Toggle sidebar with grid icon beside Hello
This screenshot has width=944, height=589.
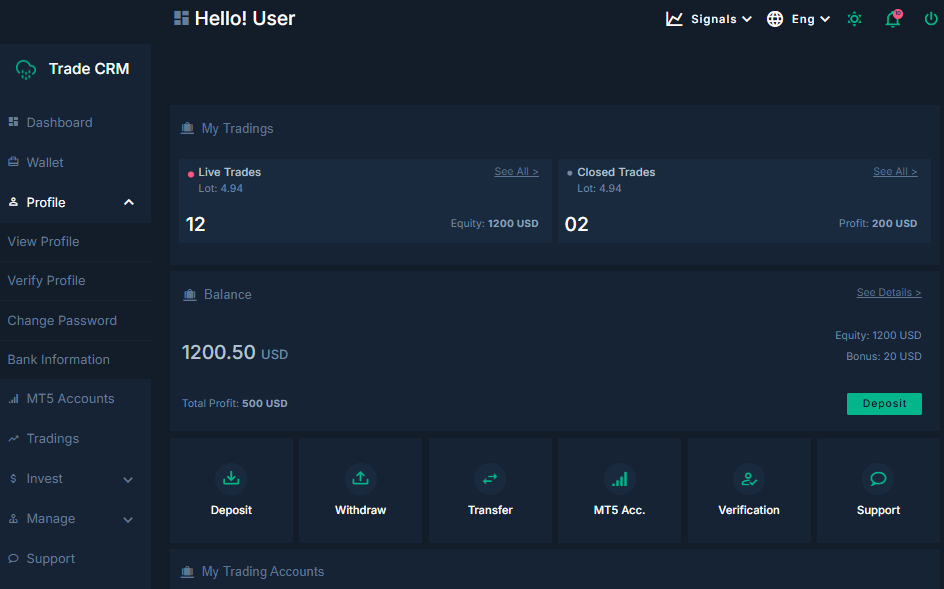pos(181,18)
